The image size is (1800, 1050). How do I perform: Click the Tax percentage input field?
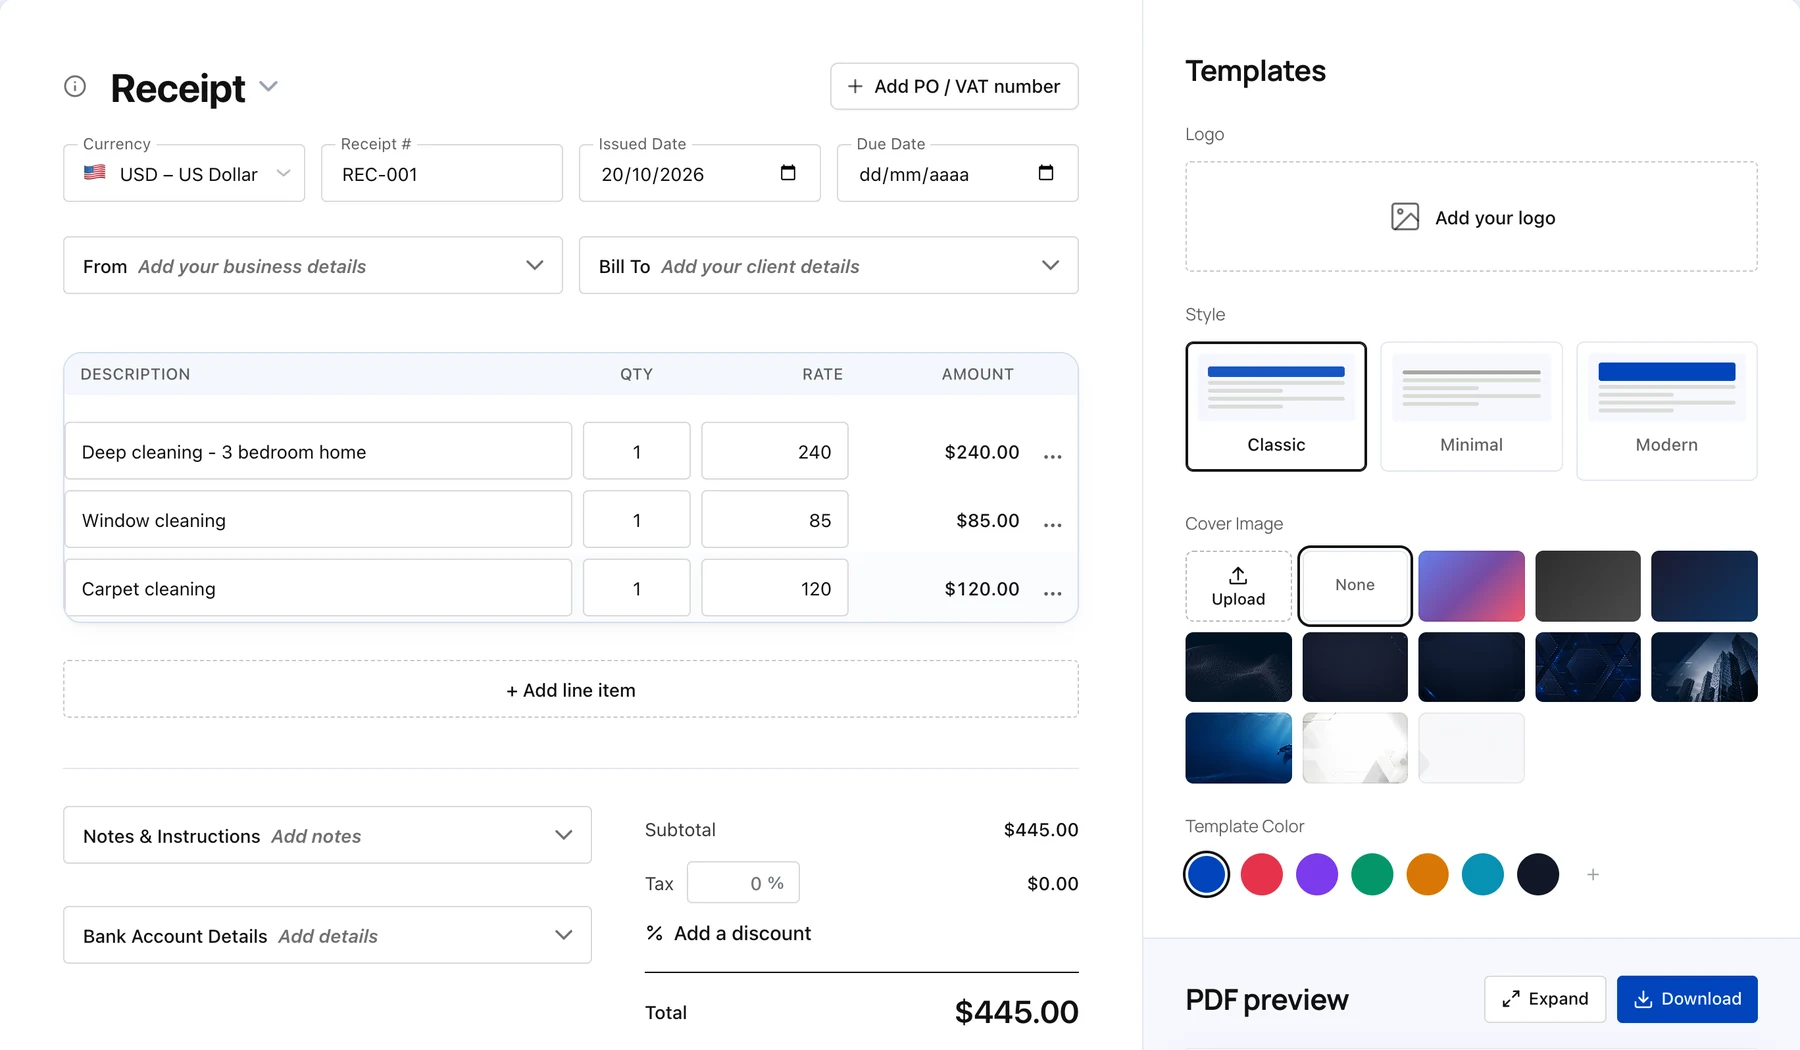point(743,883)
